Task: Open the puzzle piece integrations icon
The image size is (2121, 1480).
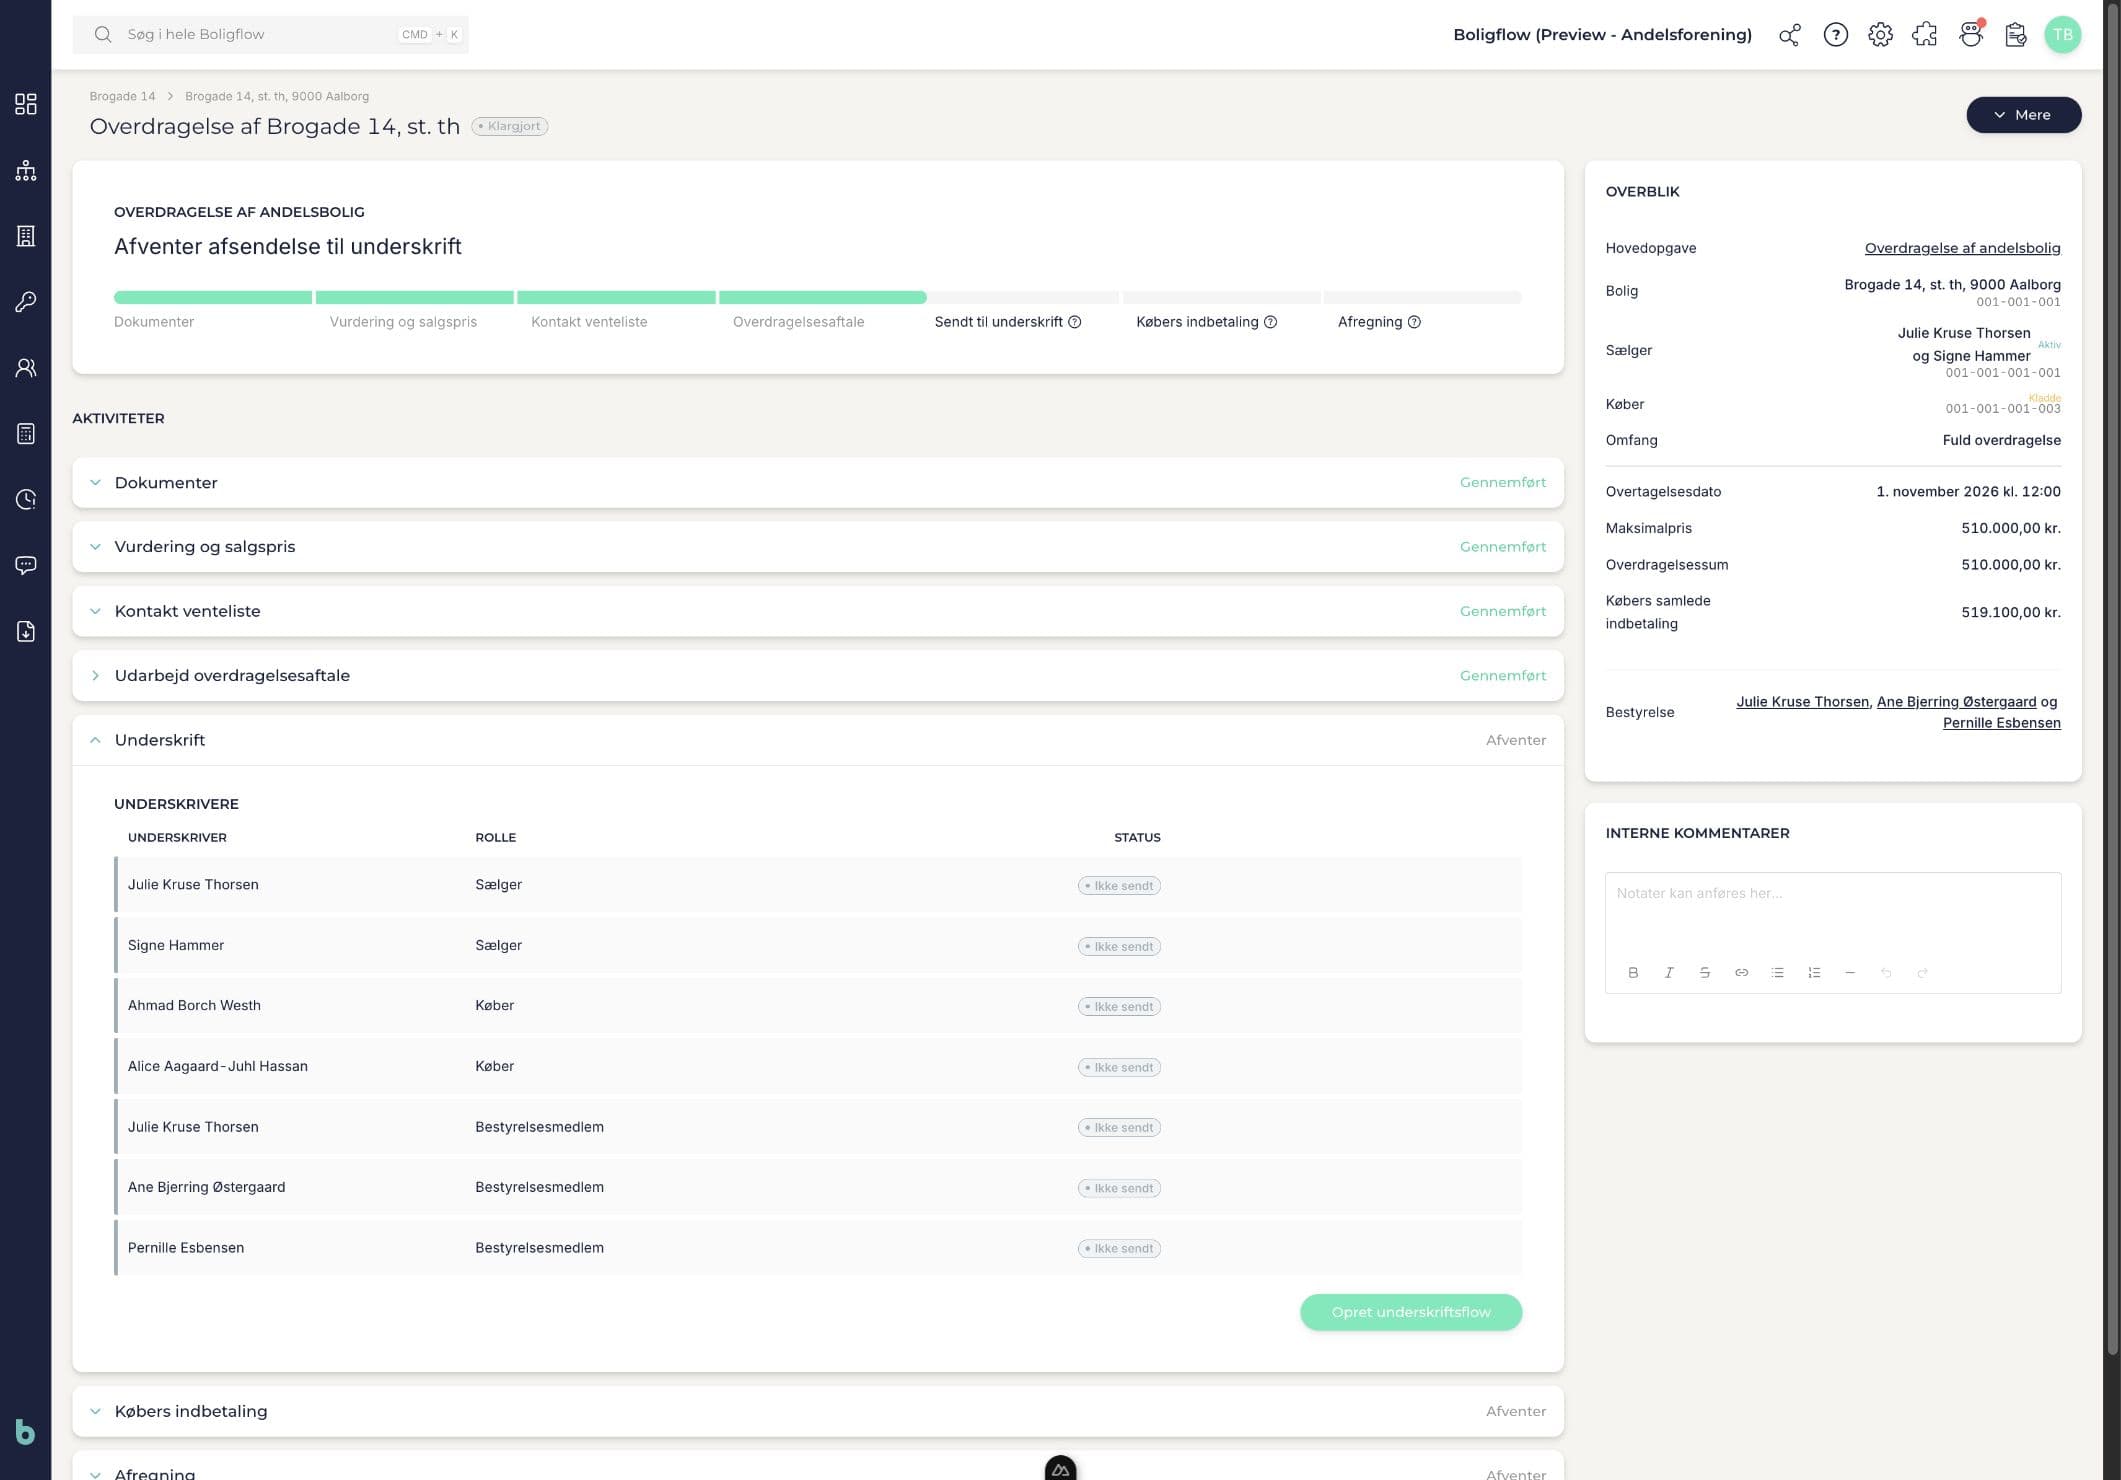Action: click(x=1925, y=35)
